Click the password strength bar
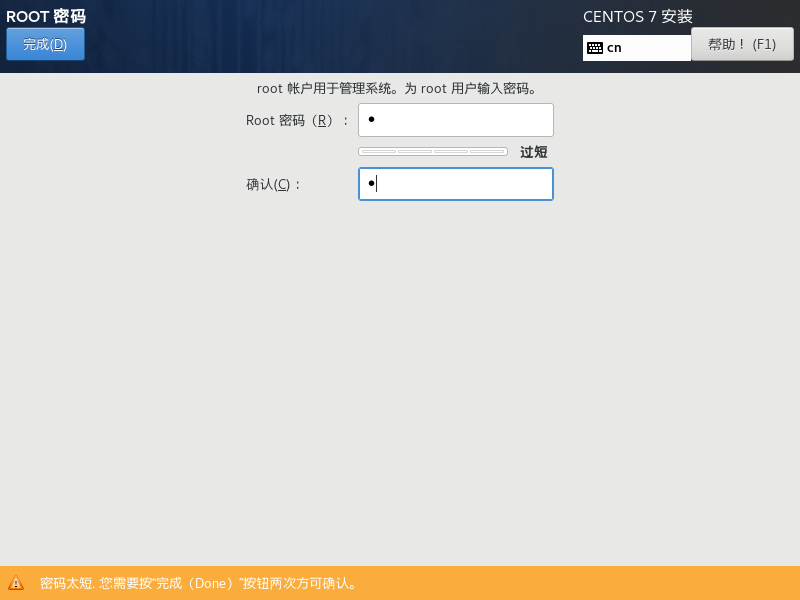This screenshot has width=800, height=600. click(x=433, y=152)
